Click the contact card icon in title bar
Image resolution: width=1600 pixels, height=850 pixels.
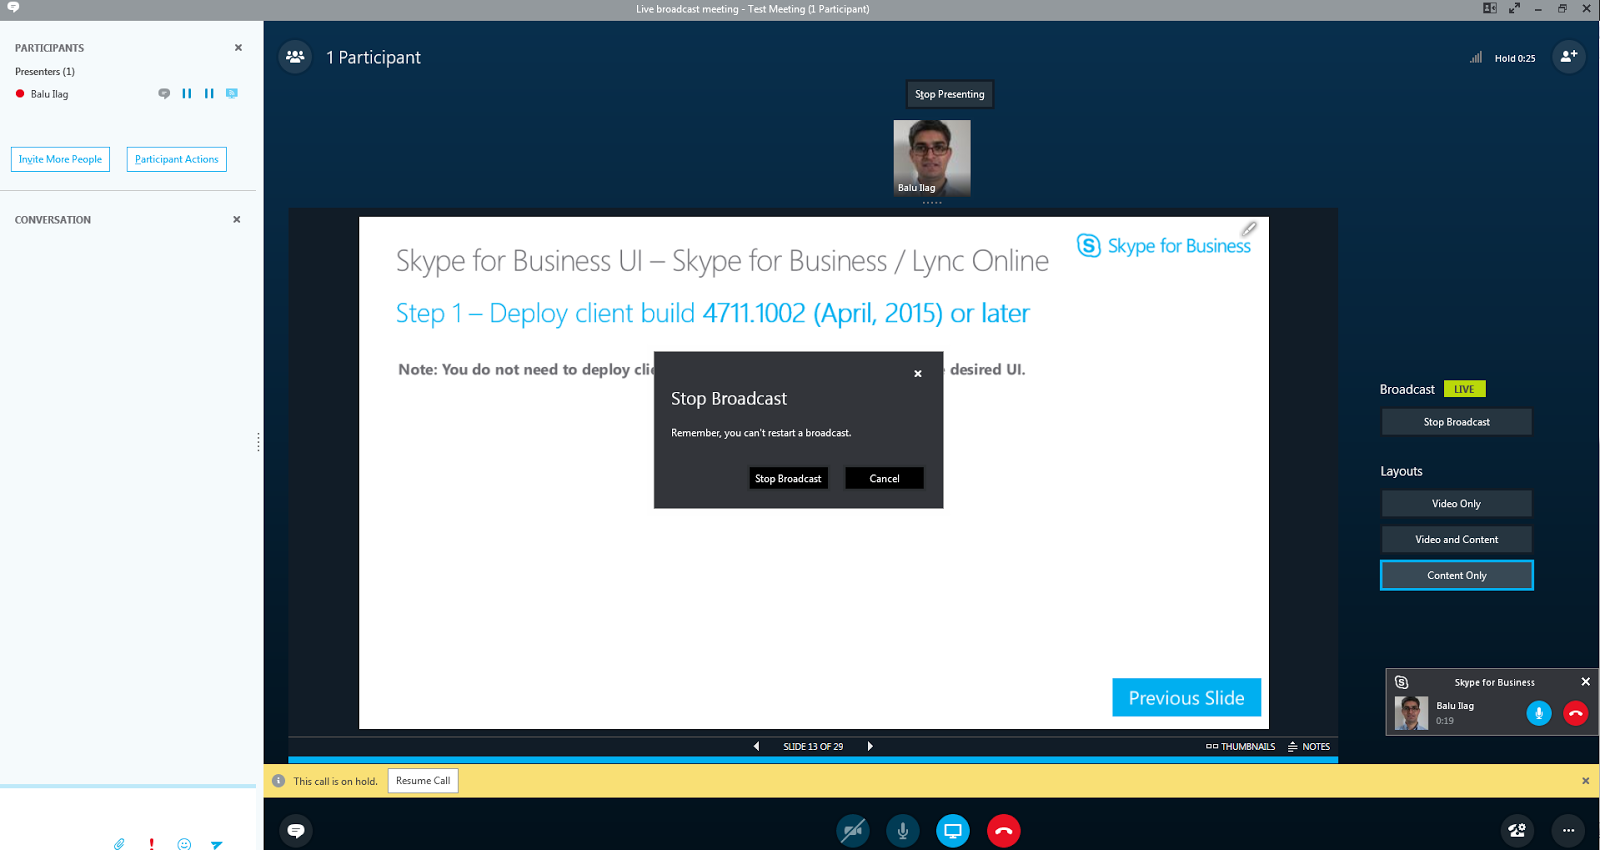click(x=1490, y=8)
